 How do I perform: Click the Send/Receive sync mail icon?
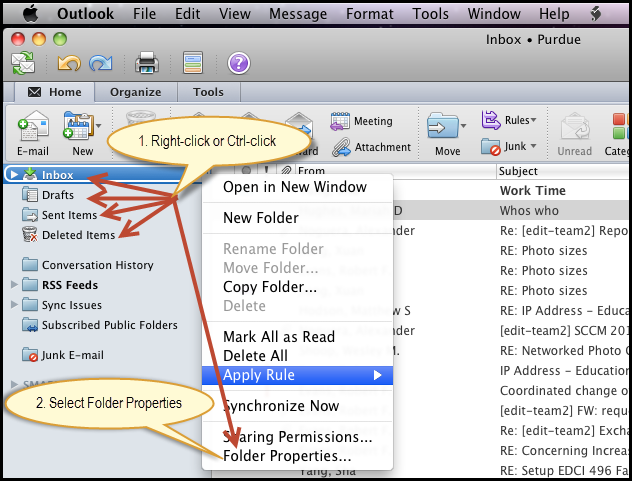tap(23, 63)
